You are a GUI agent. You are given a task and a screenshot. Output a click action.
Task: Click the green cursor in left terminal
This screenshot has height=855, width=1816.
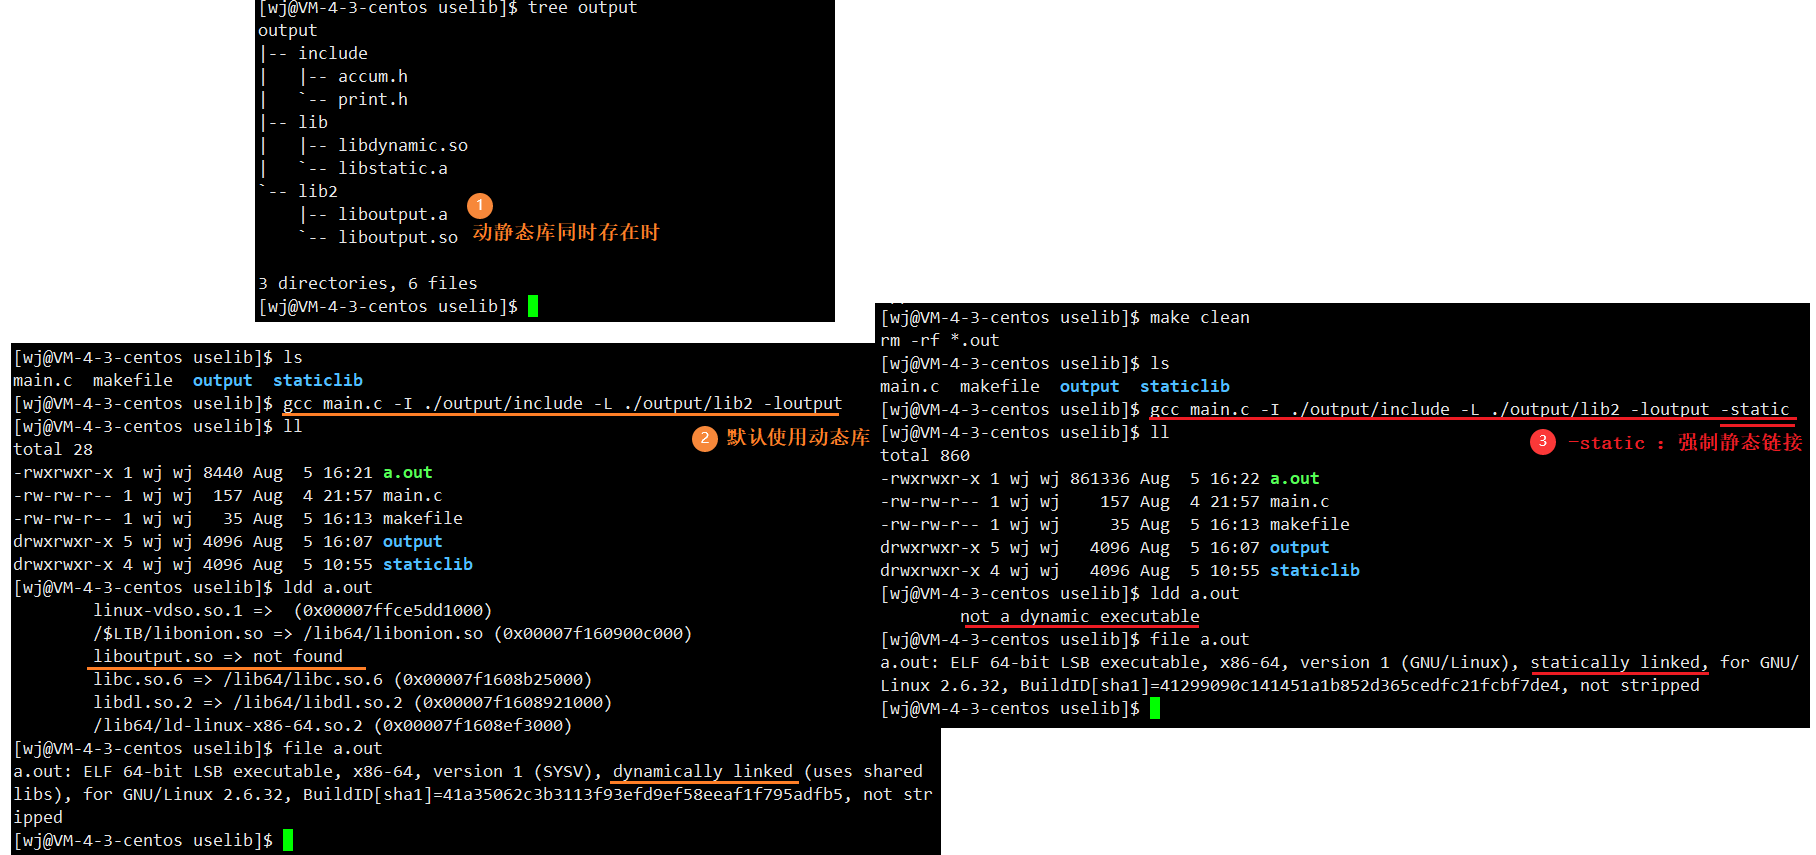288,840
